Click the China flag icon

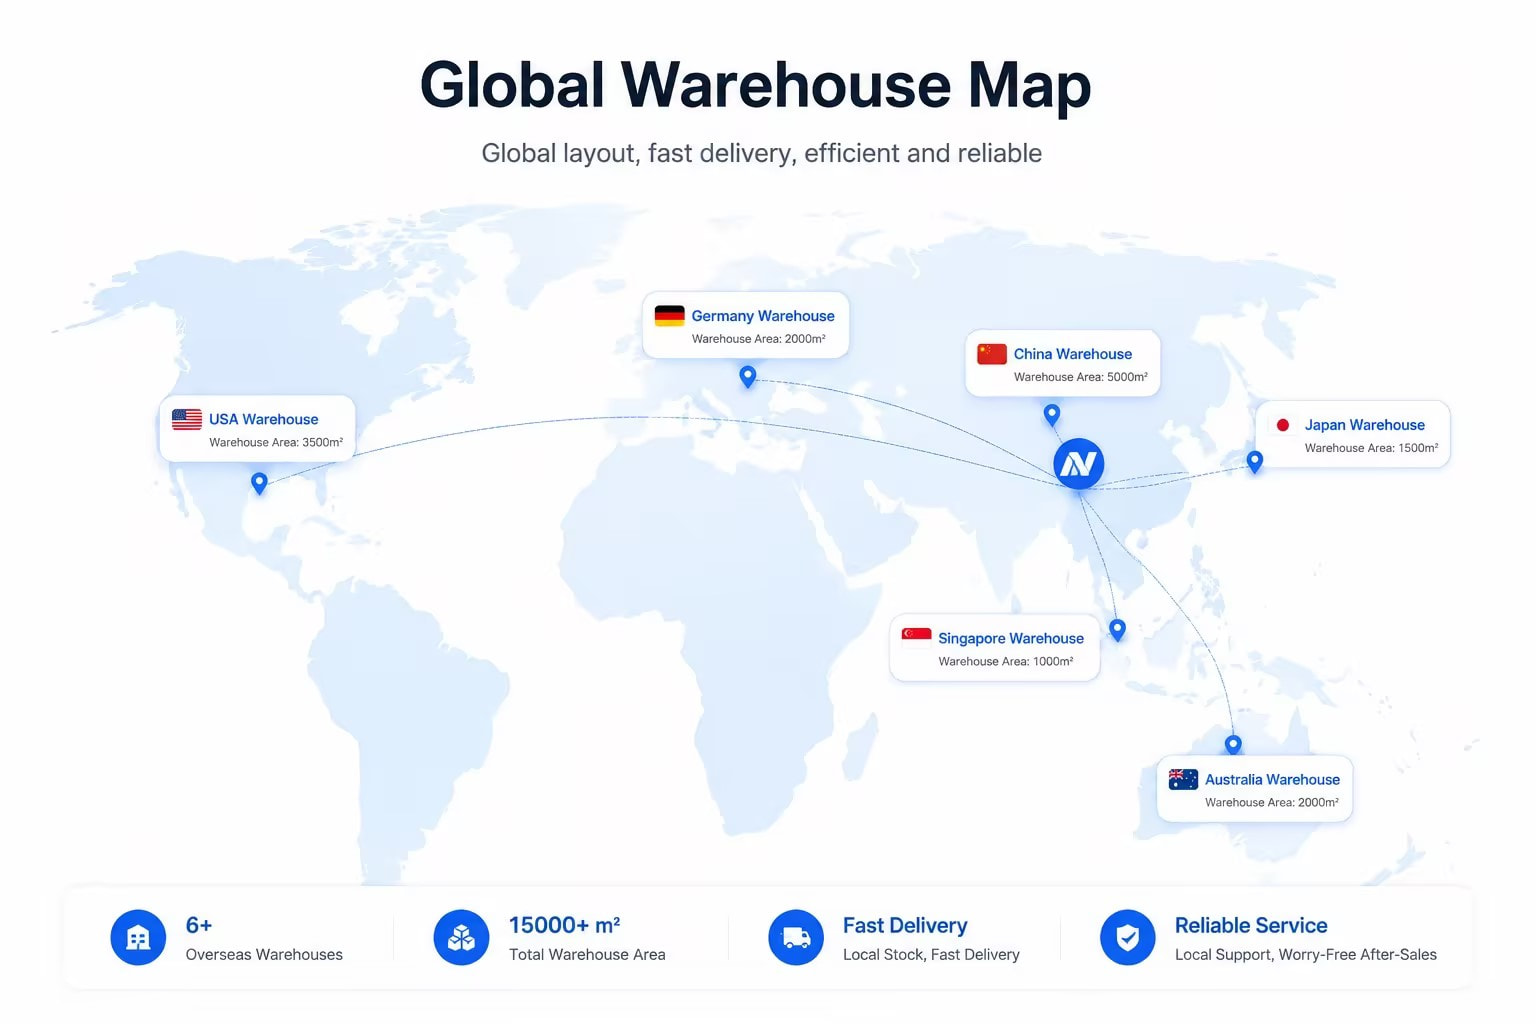pos(991,354)
